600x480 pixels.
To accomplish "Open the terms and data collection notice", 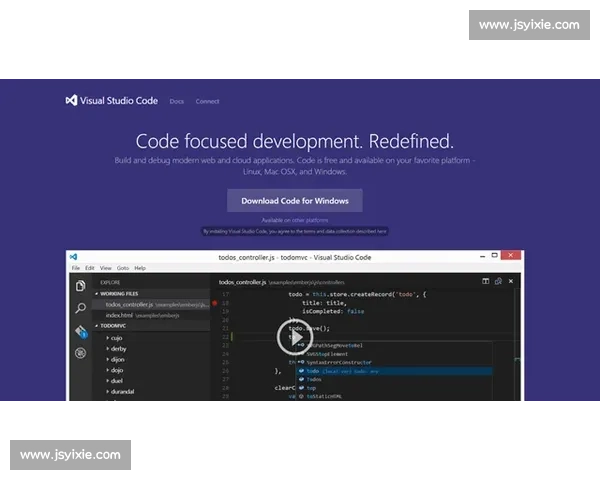I will pos(295,231).
